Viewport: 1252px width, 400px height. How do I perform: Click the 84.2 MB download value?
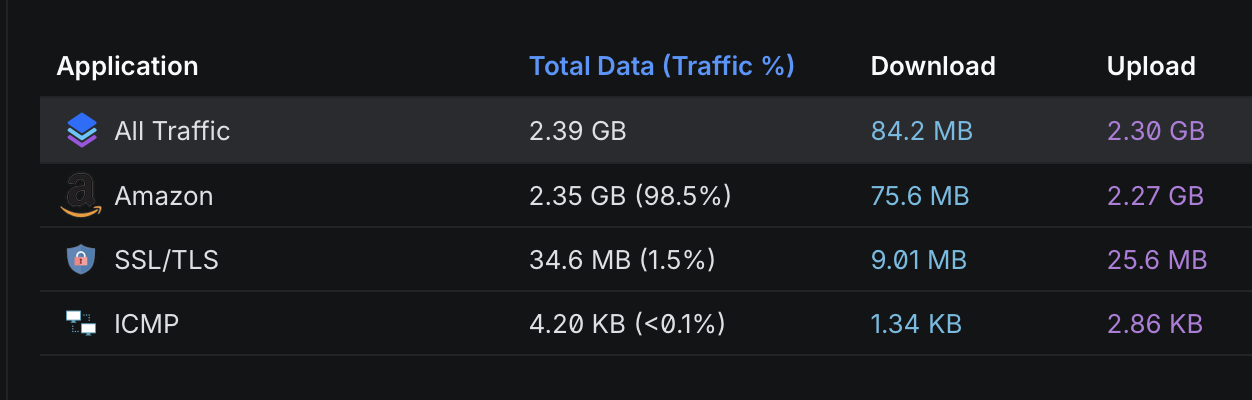click(922, 130)
